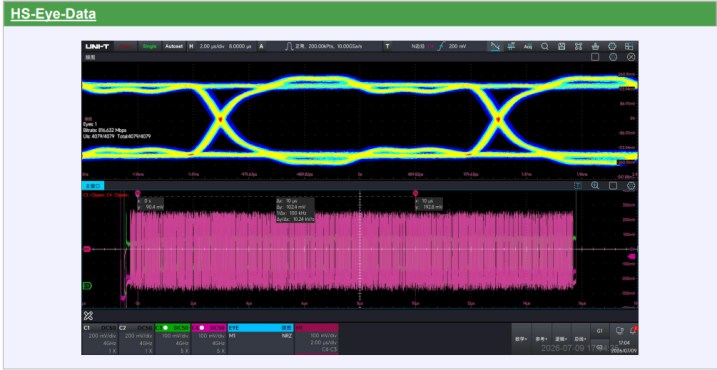Click the basket-shaped toolbar icon
717x370 pixels.
pos(595,46)
